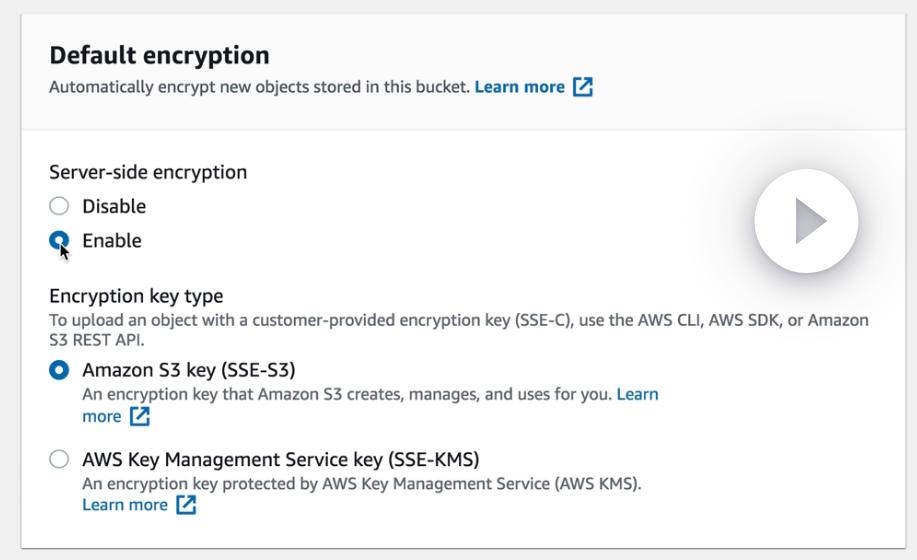Viewport: 917px width, 560px height.
Task: Click the AWS Key Management Service key label
Action: tap(280, 460)
